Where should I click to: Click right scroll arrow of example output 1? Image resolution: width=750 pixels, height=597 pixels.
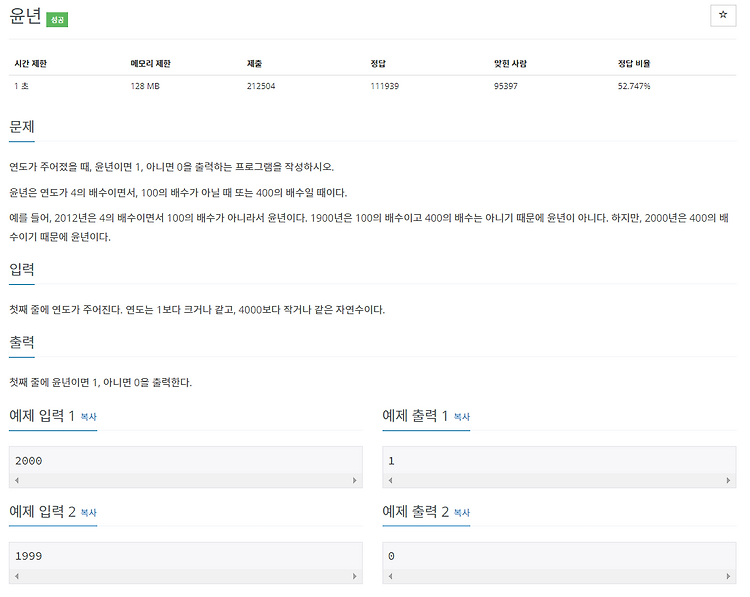pos(728,480)
